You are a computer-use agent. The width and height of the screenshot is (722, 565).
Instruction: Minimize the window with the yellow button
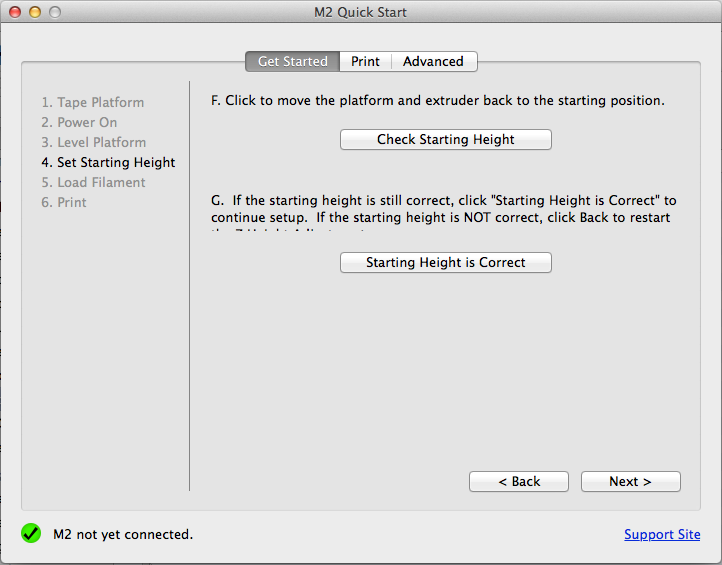(35, 12)
